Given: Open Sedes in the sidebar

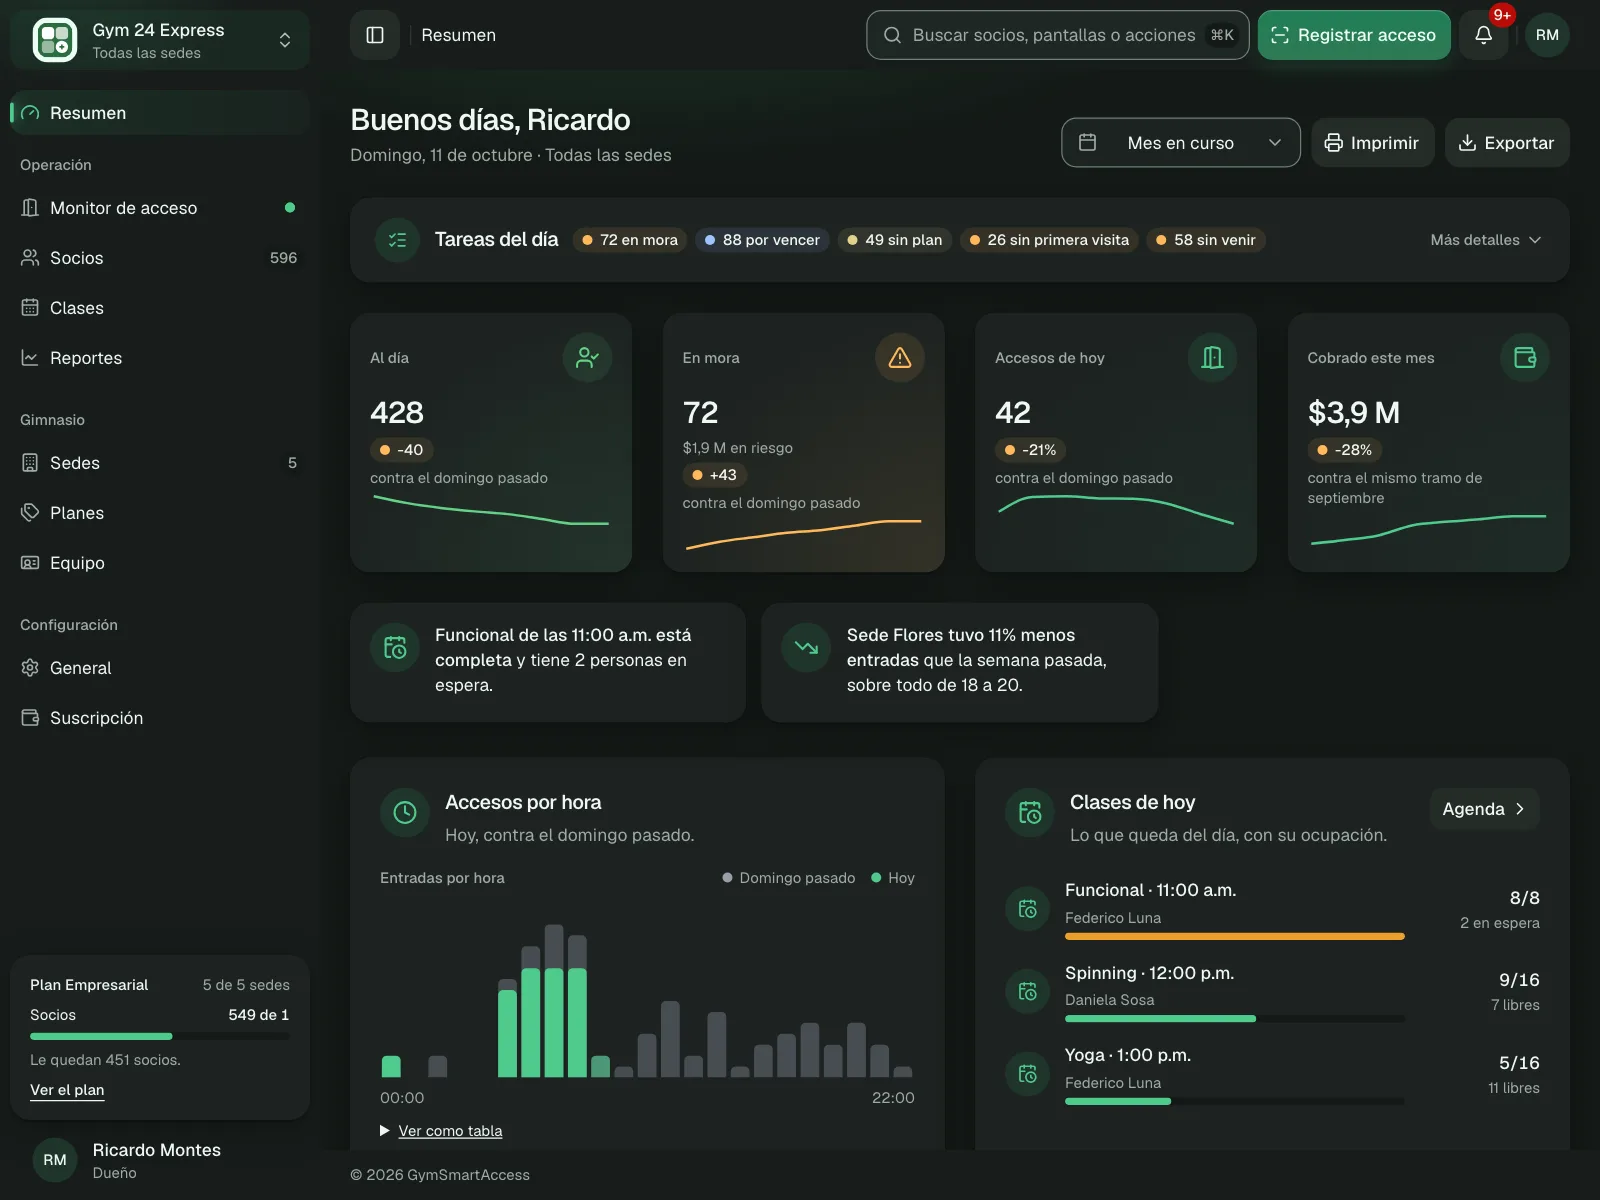Looking at the screenshot, I should (x=160, y=463).
